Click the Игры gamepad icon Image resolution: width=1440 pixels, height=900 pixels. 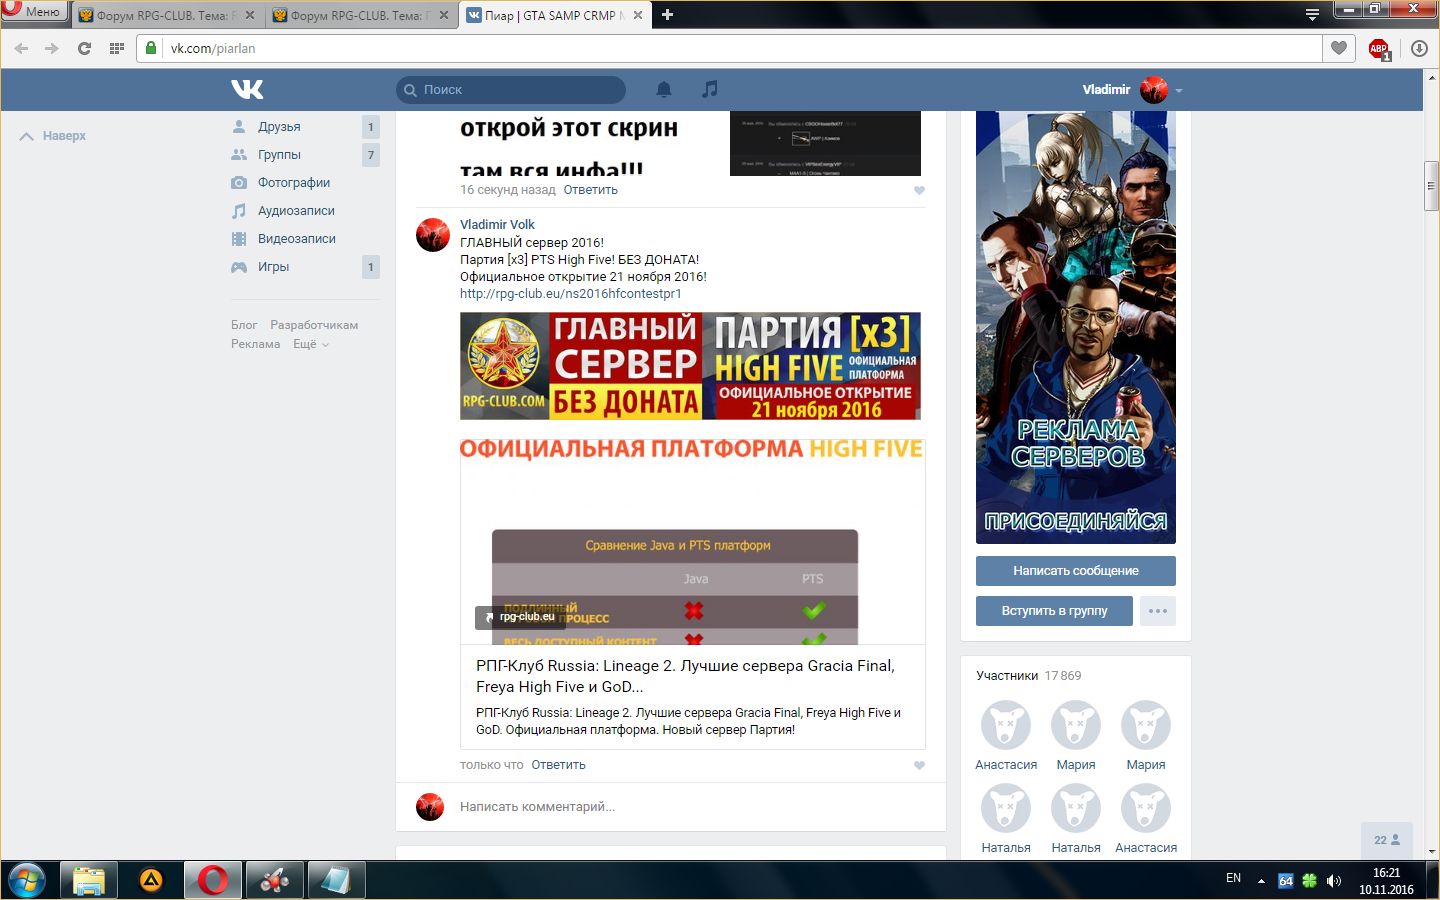click(x=239, y=267)
